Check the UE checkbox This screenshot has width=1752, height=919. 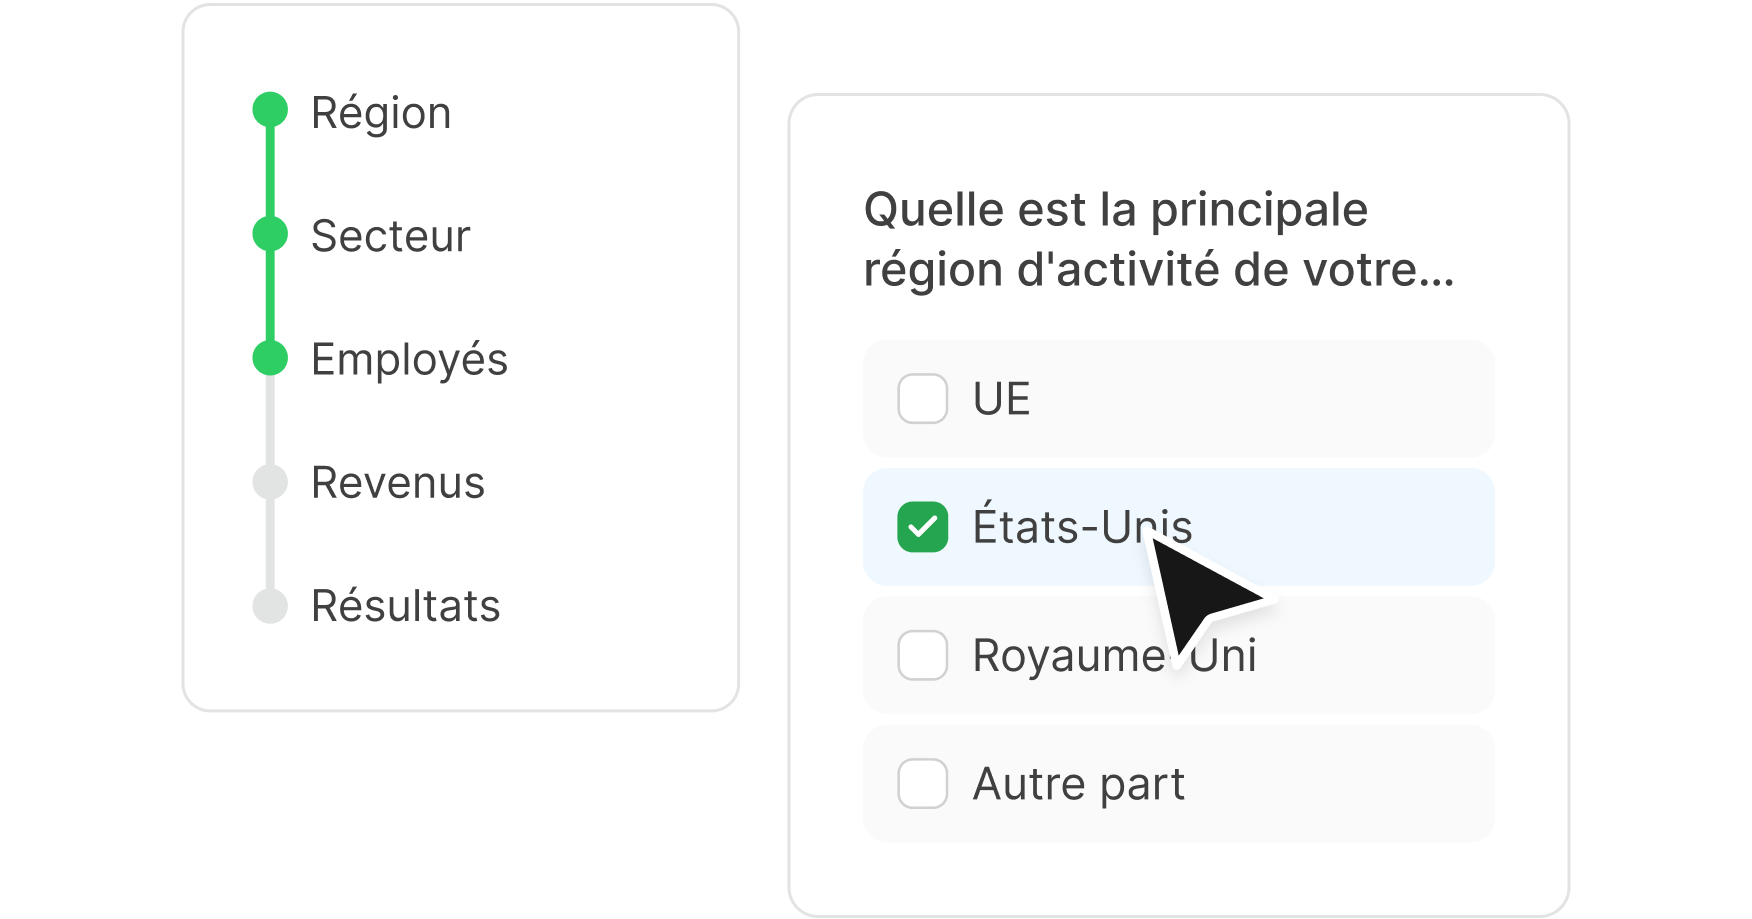pos(922,399)
